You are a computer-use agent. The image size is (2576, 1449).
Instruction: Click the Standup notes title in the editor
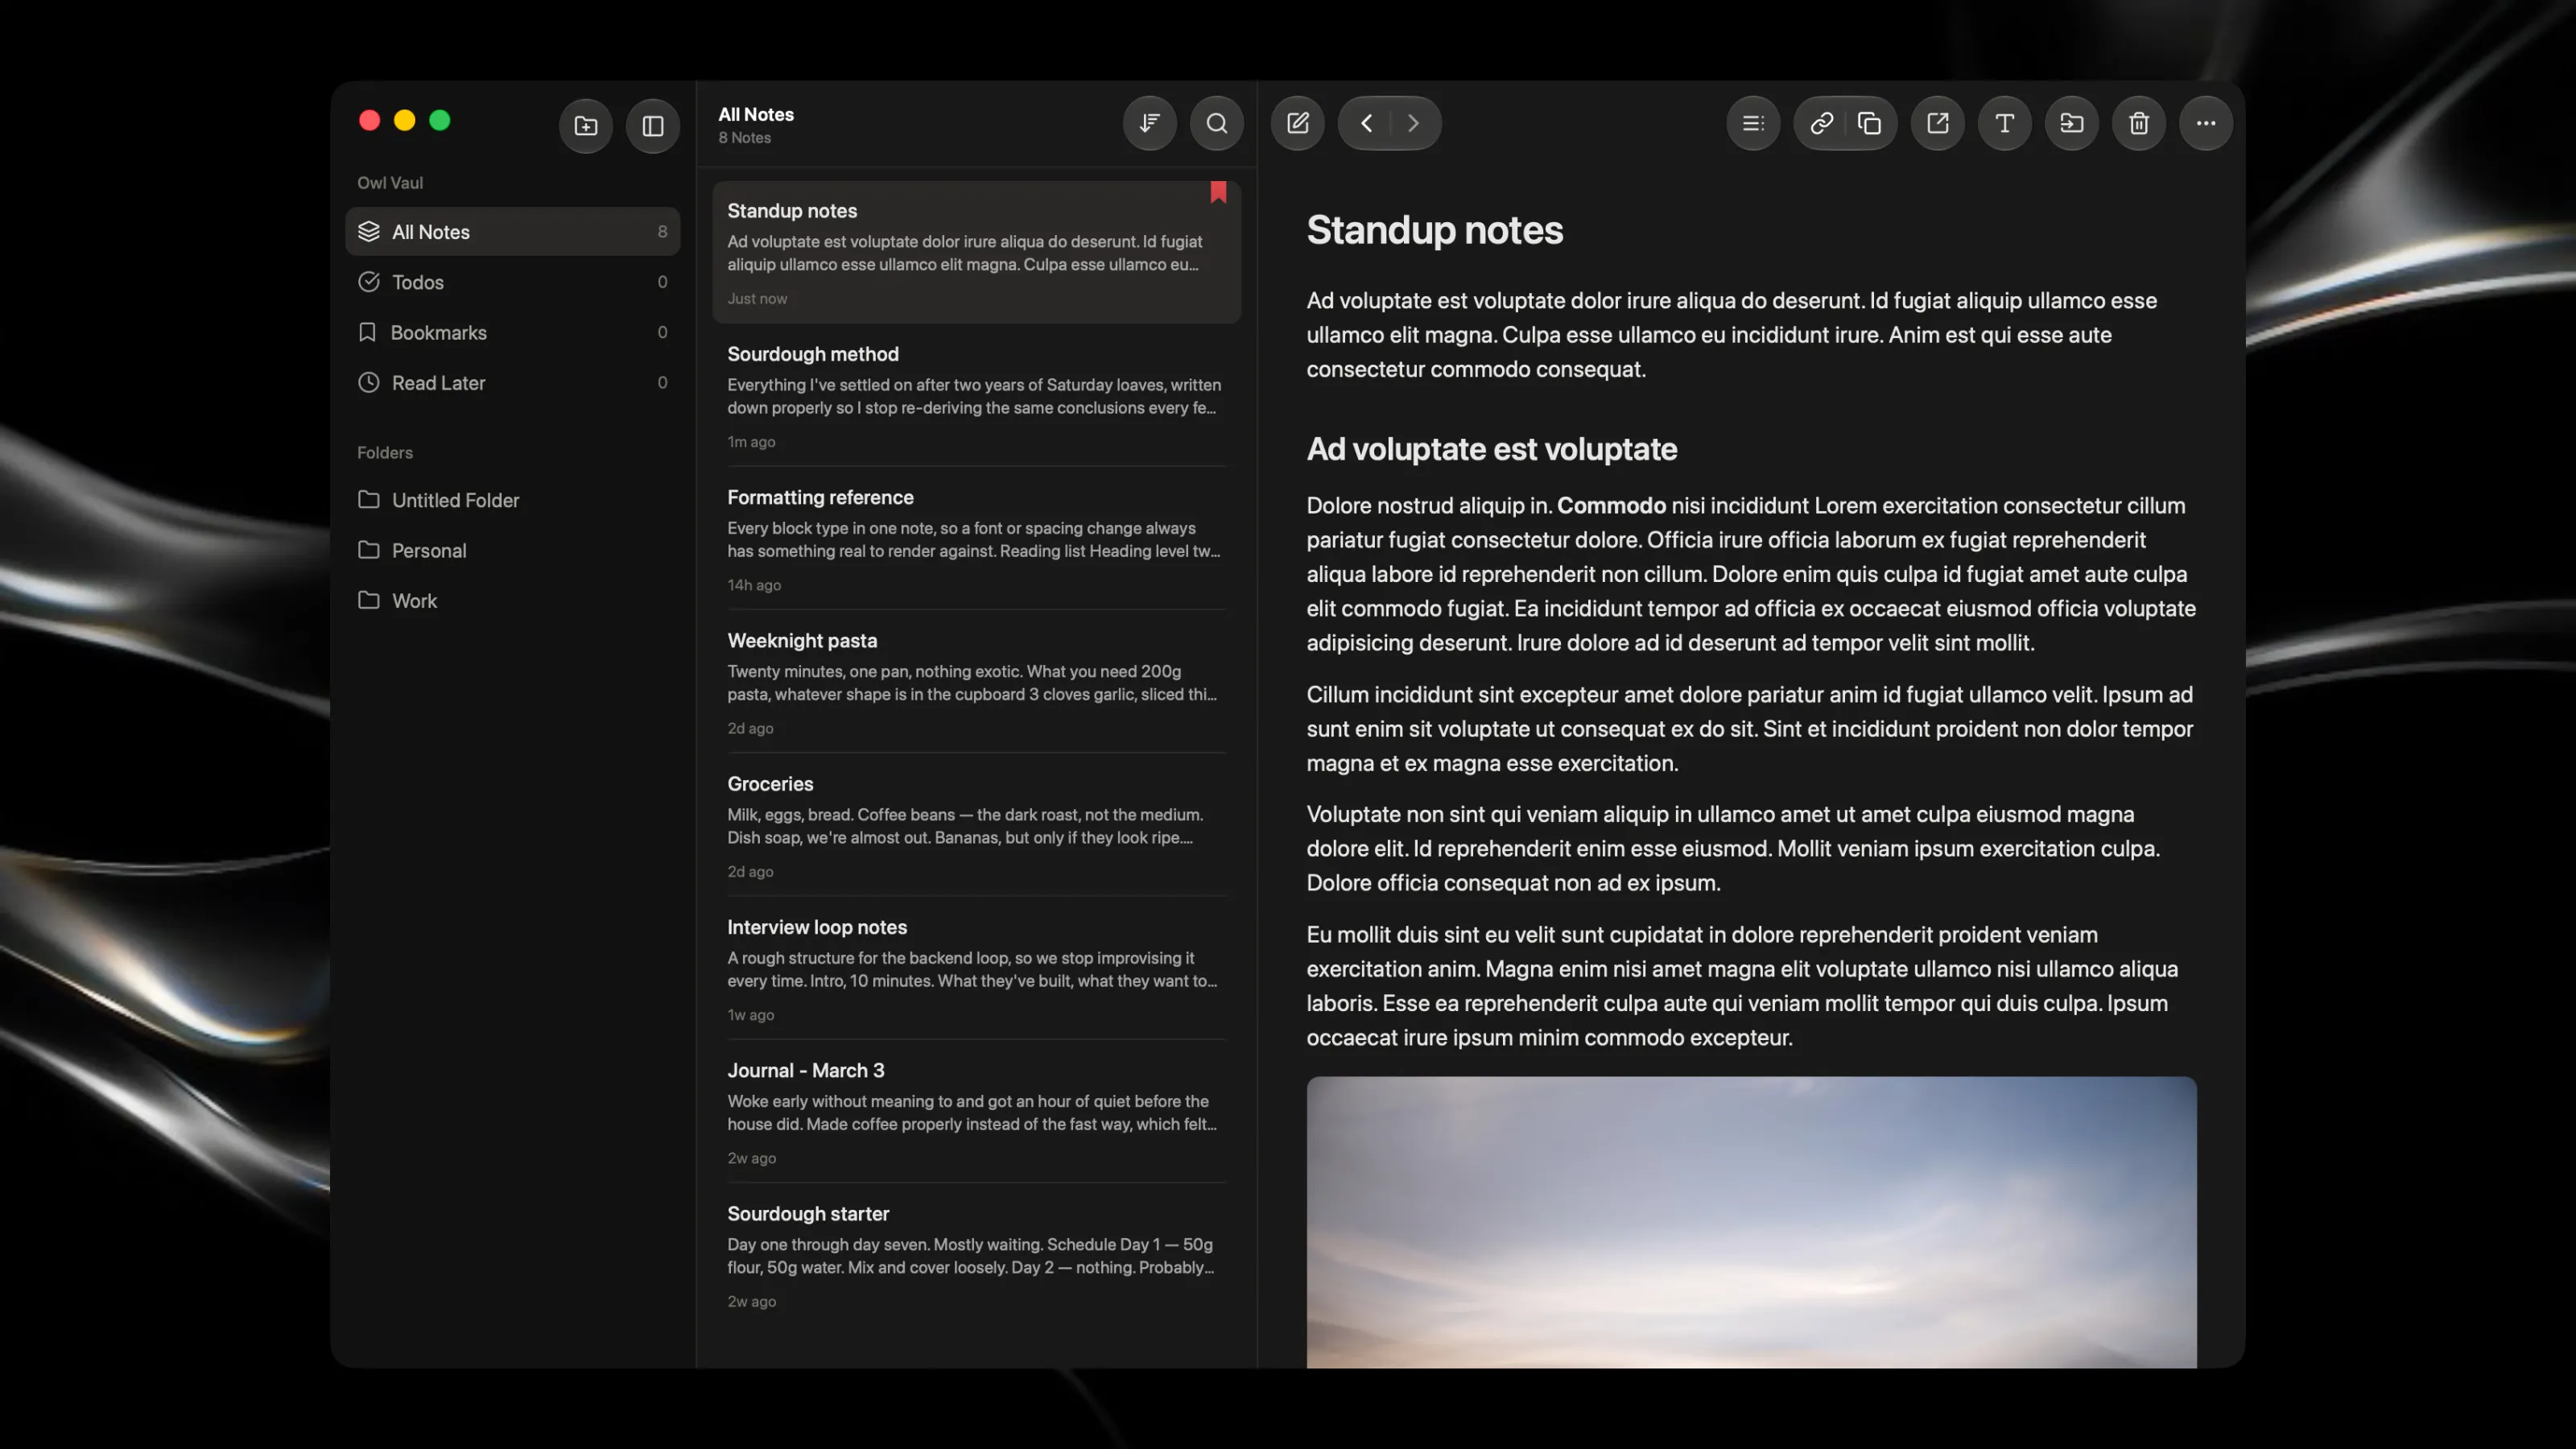point(1434,231)
